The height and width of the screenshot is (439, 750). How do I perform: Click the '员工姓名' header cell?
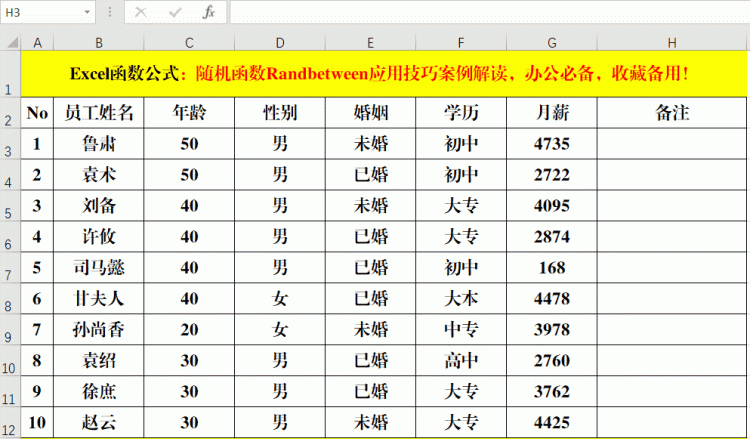(99, 113)
